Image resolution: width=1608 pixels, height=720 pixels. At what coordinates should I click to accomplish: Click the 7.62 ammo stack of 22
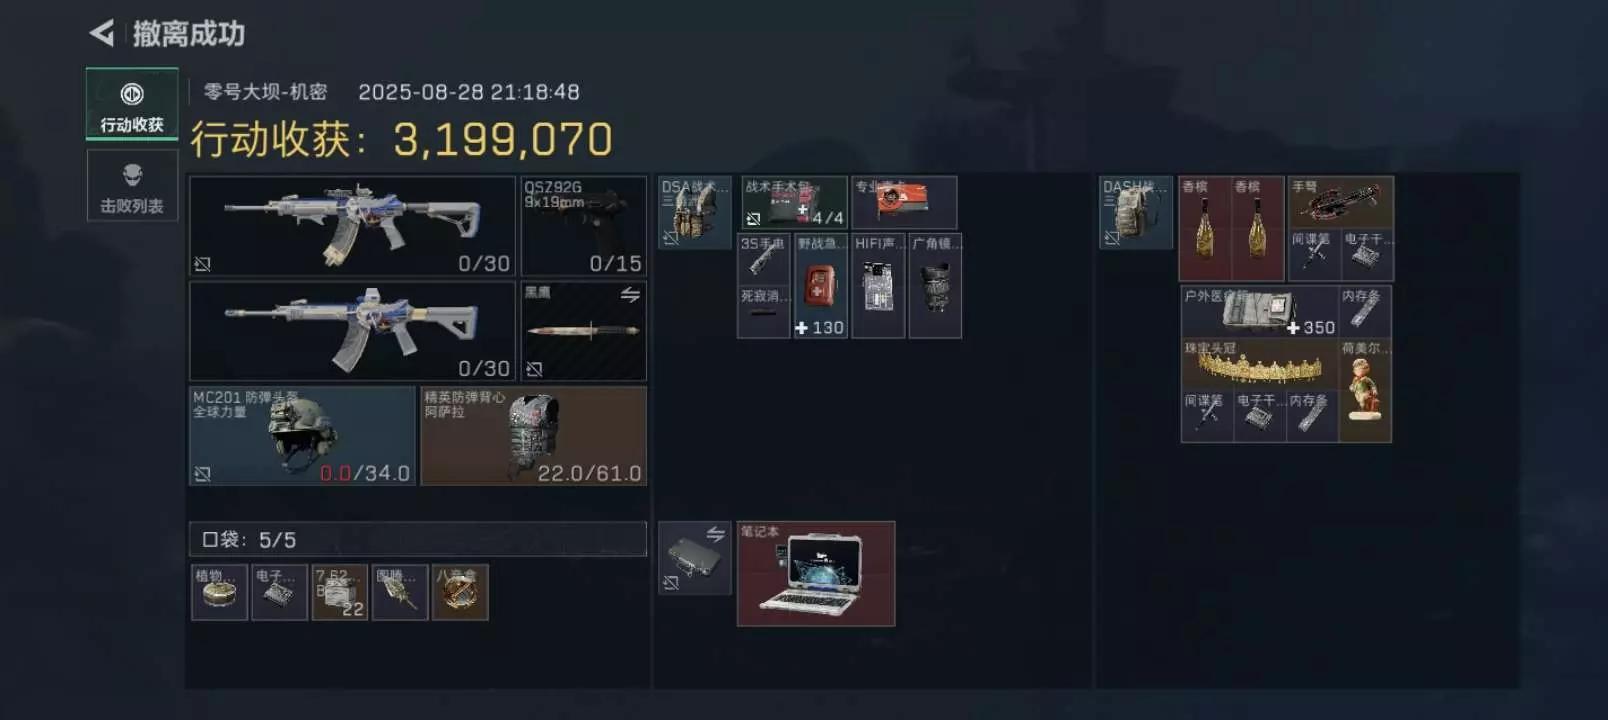coord(340,592)
